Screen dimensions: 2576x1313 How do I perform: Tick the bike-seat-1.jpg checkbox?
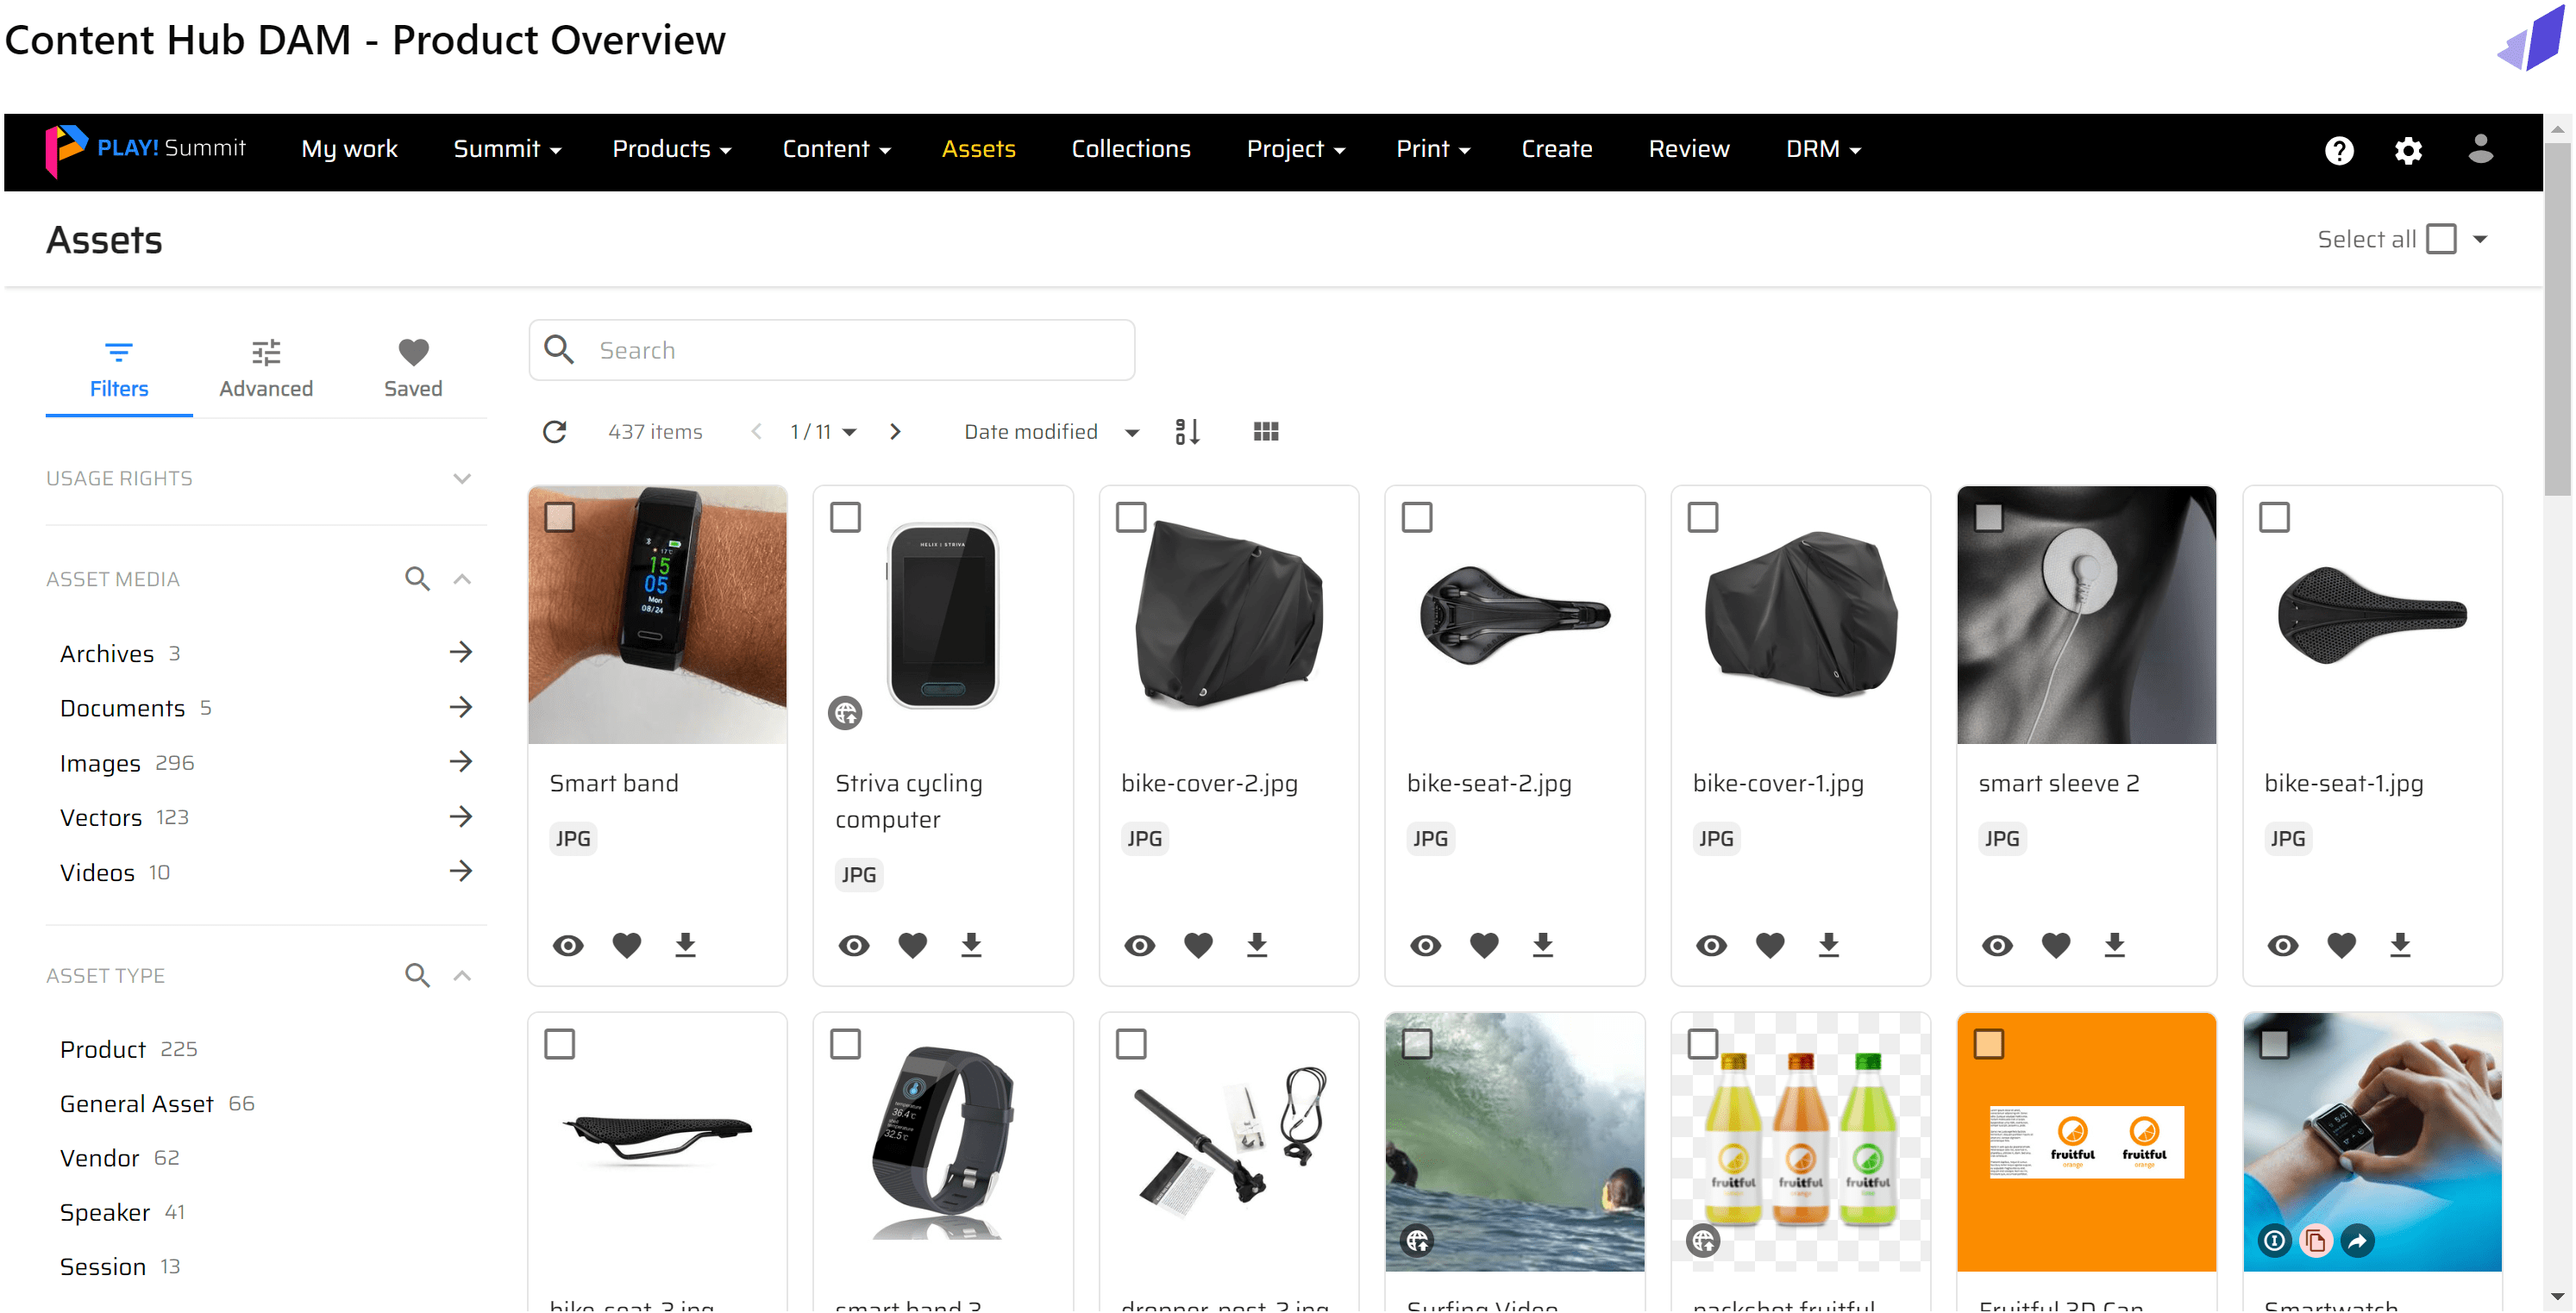(2274, 518)
